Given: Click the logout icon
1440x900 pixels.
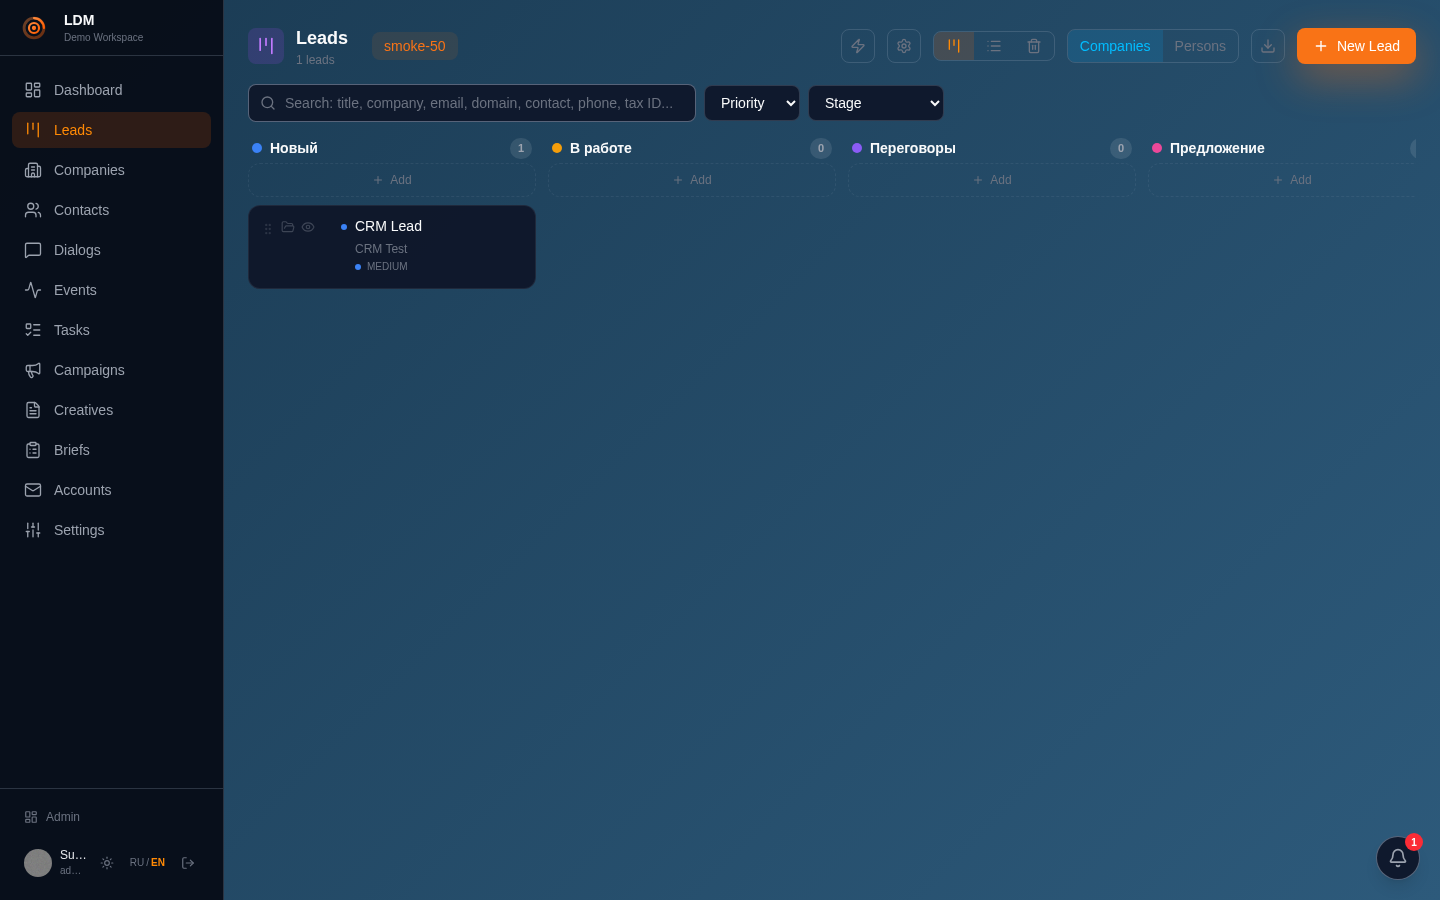Looking at the screenshot, I should coord(188,863).
